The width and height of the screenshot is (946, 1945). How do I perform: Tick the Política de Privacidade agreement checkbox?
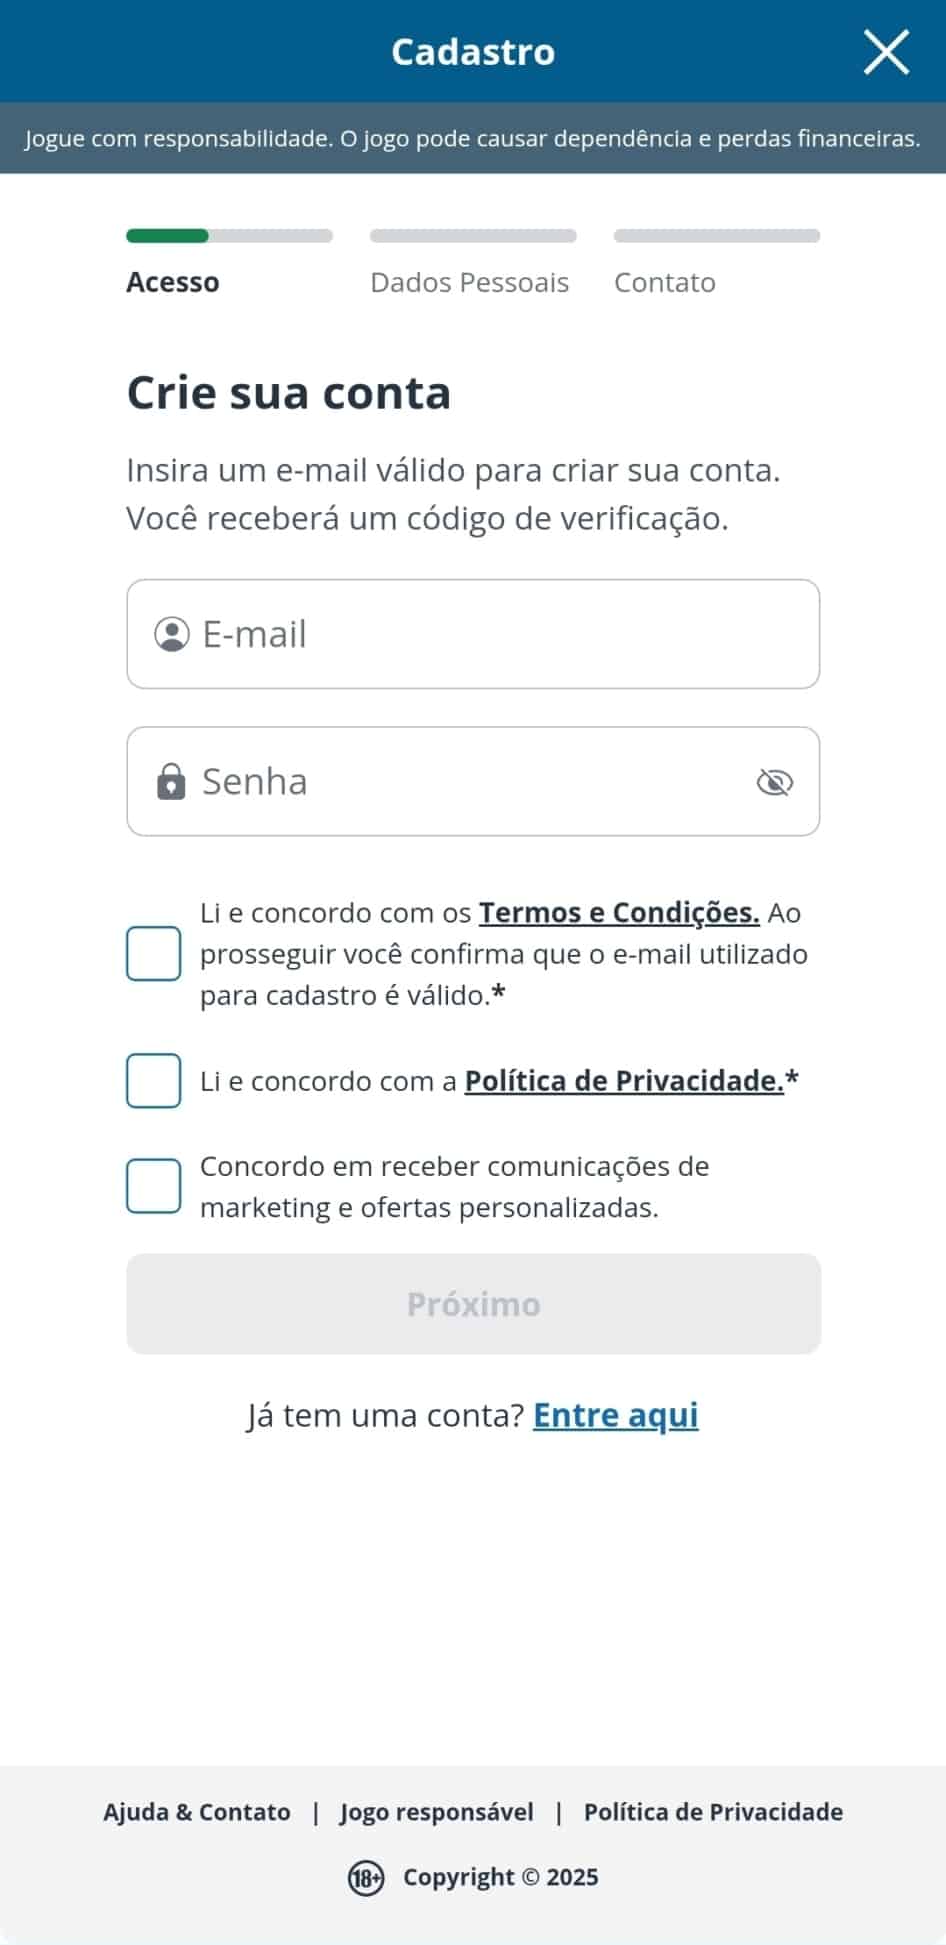[x=153, y=1081]
